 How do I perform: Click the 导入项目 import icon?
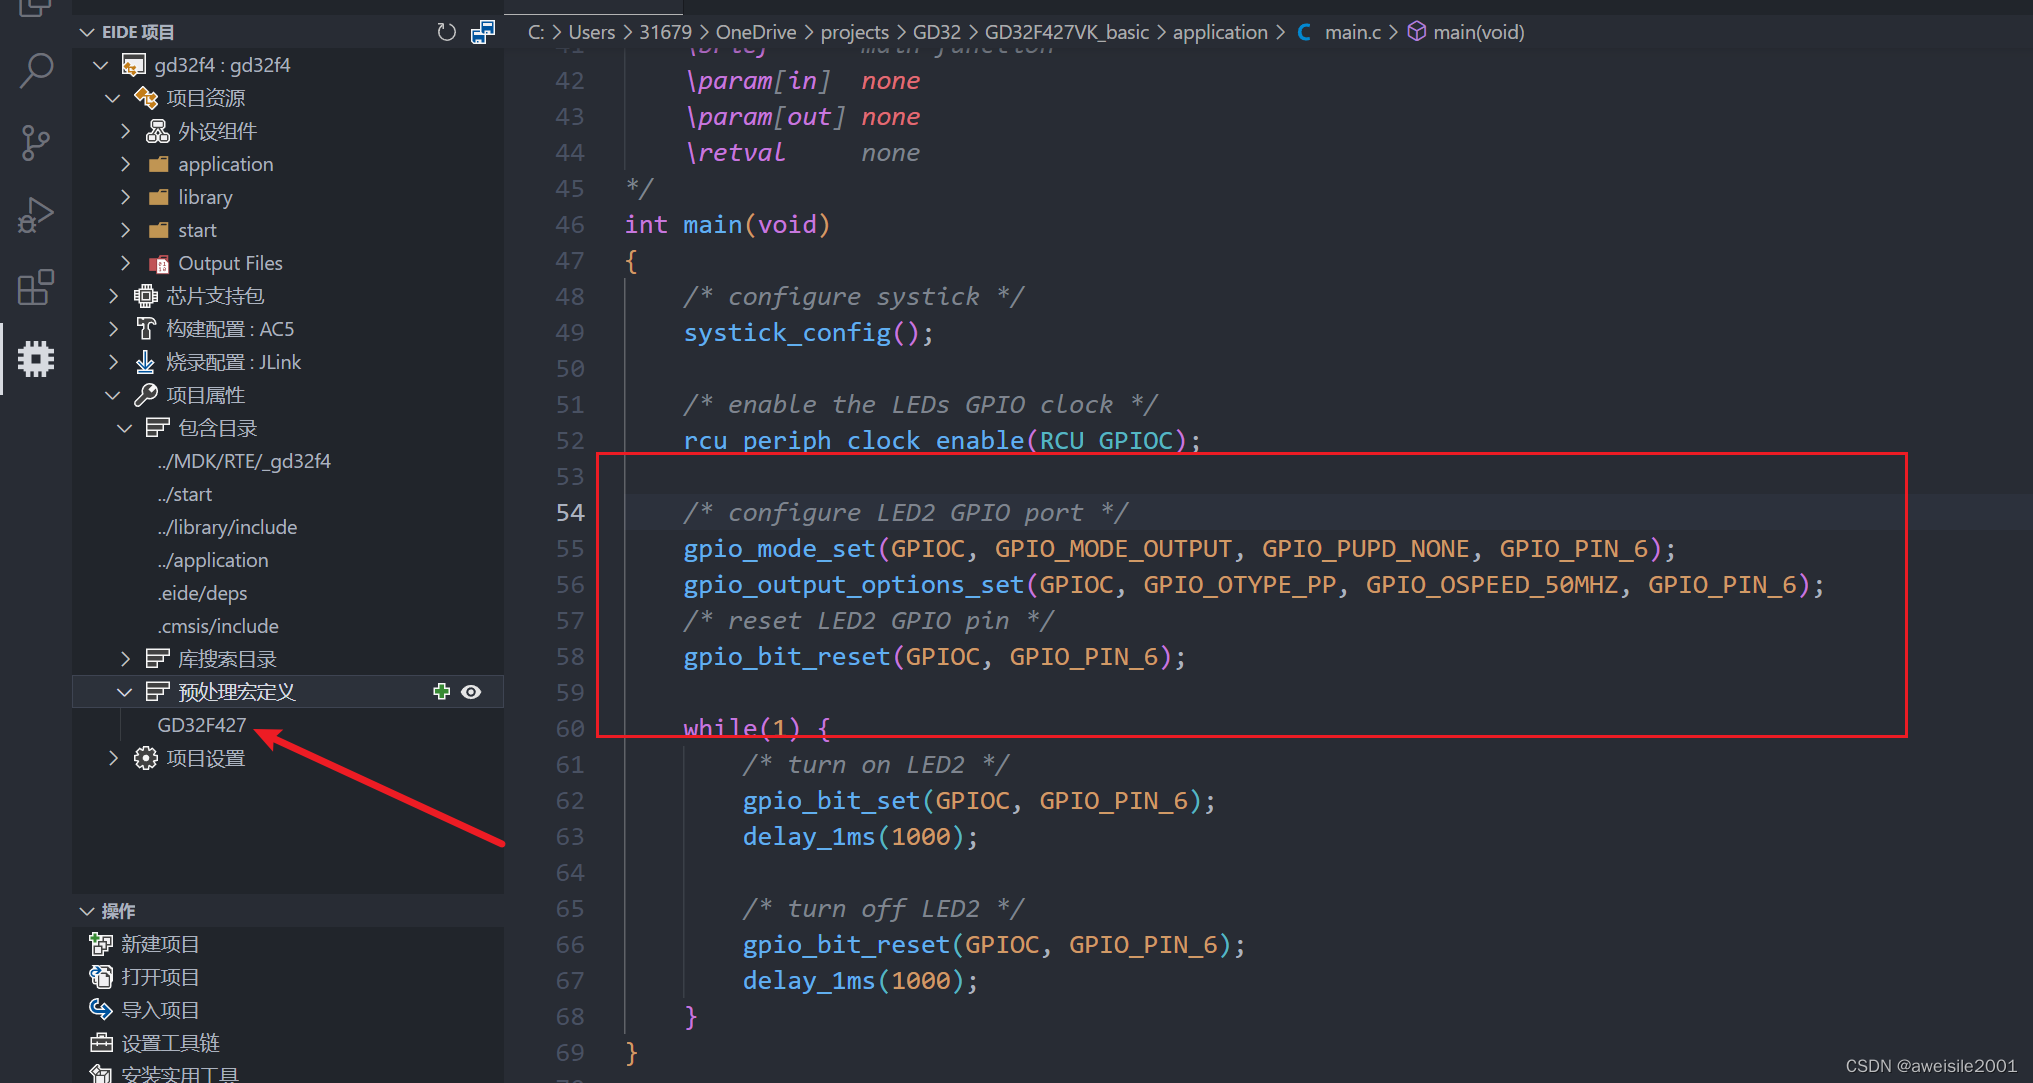point(101,1009)
